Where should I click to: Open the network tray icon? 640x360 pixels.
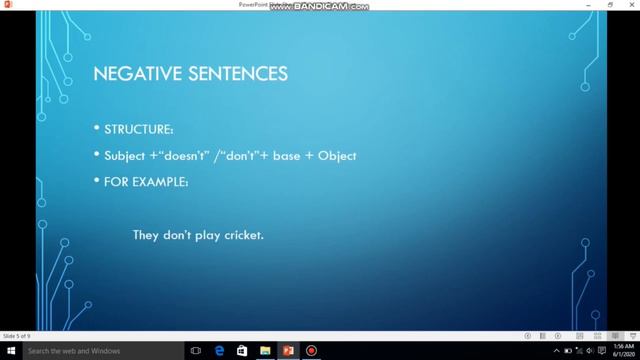(579, 351)
